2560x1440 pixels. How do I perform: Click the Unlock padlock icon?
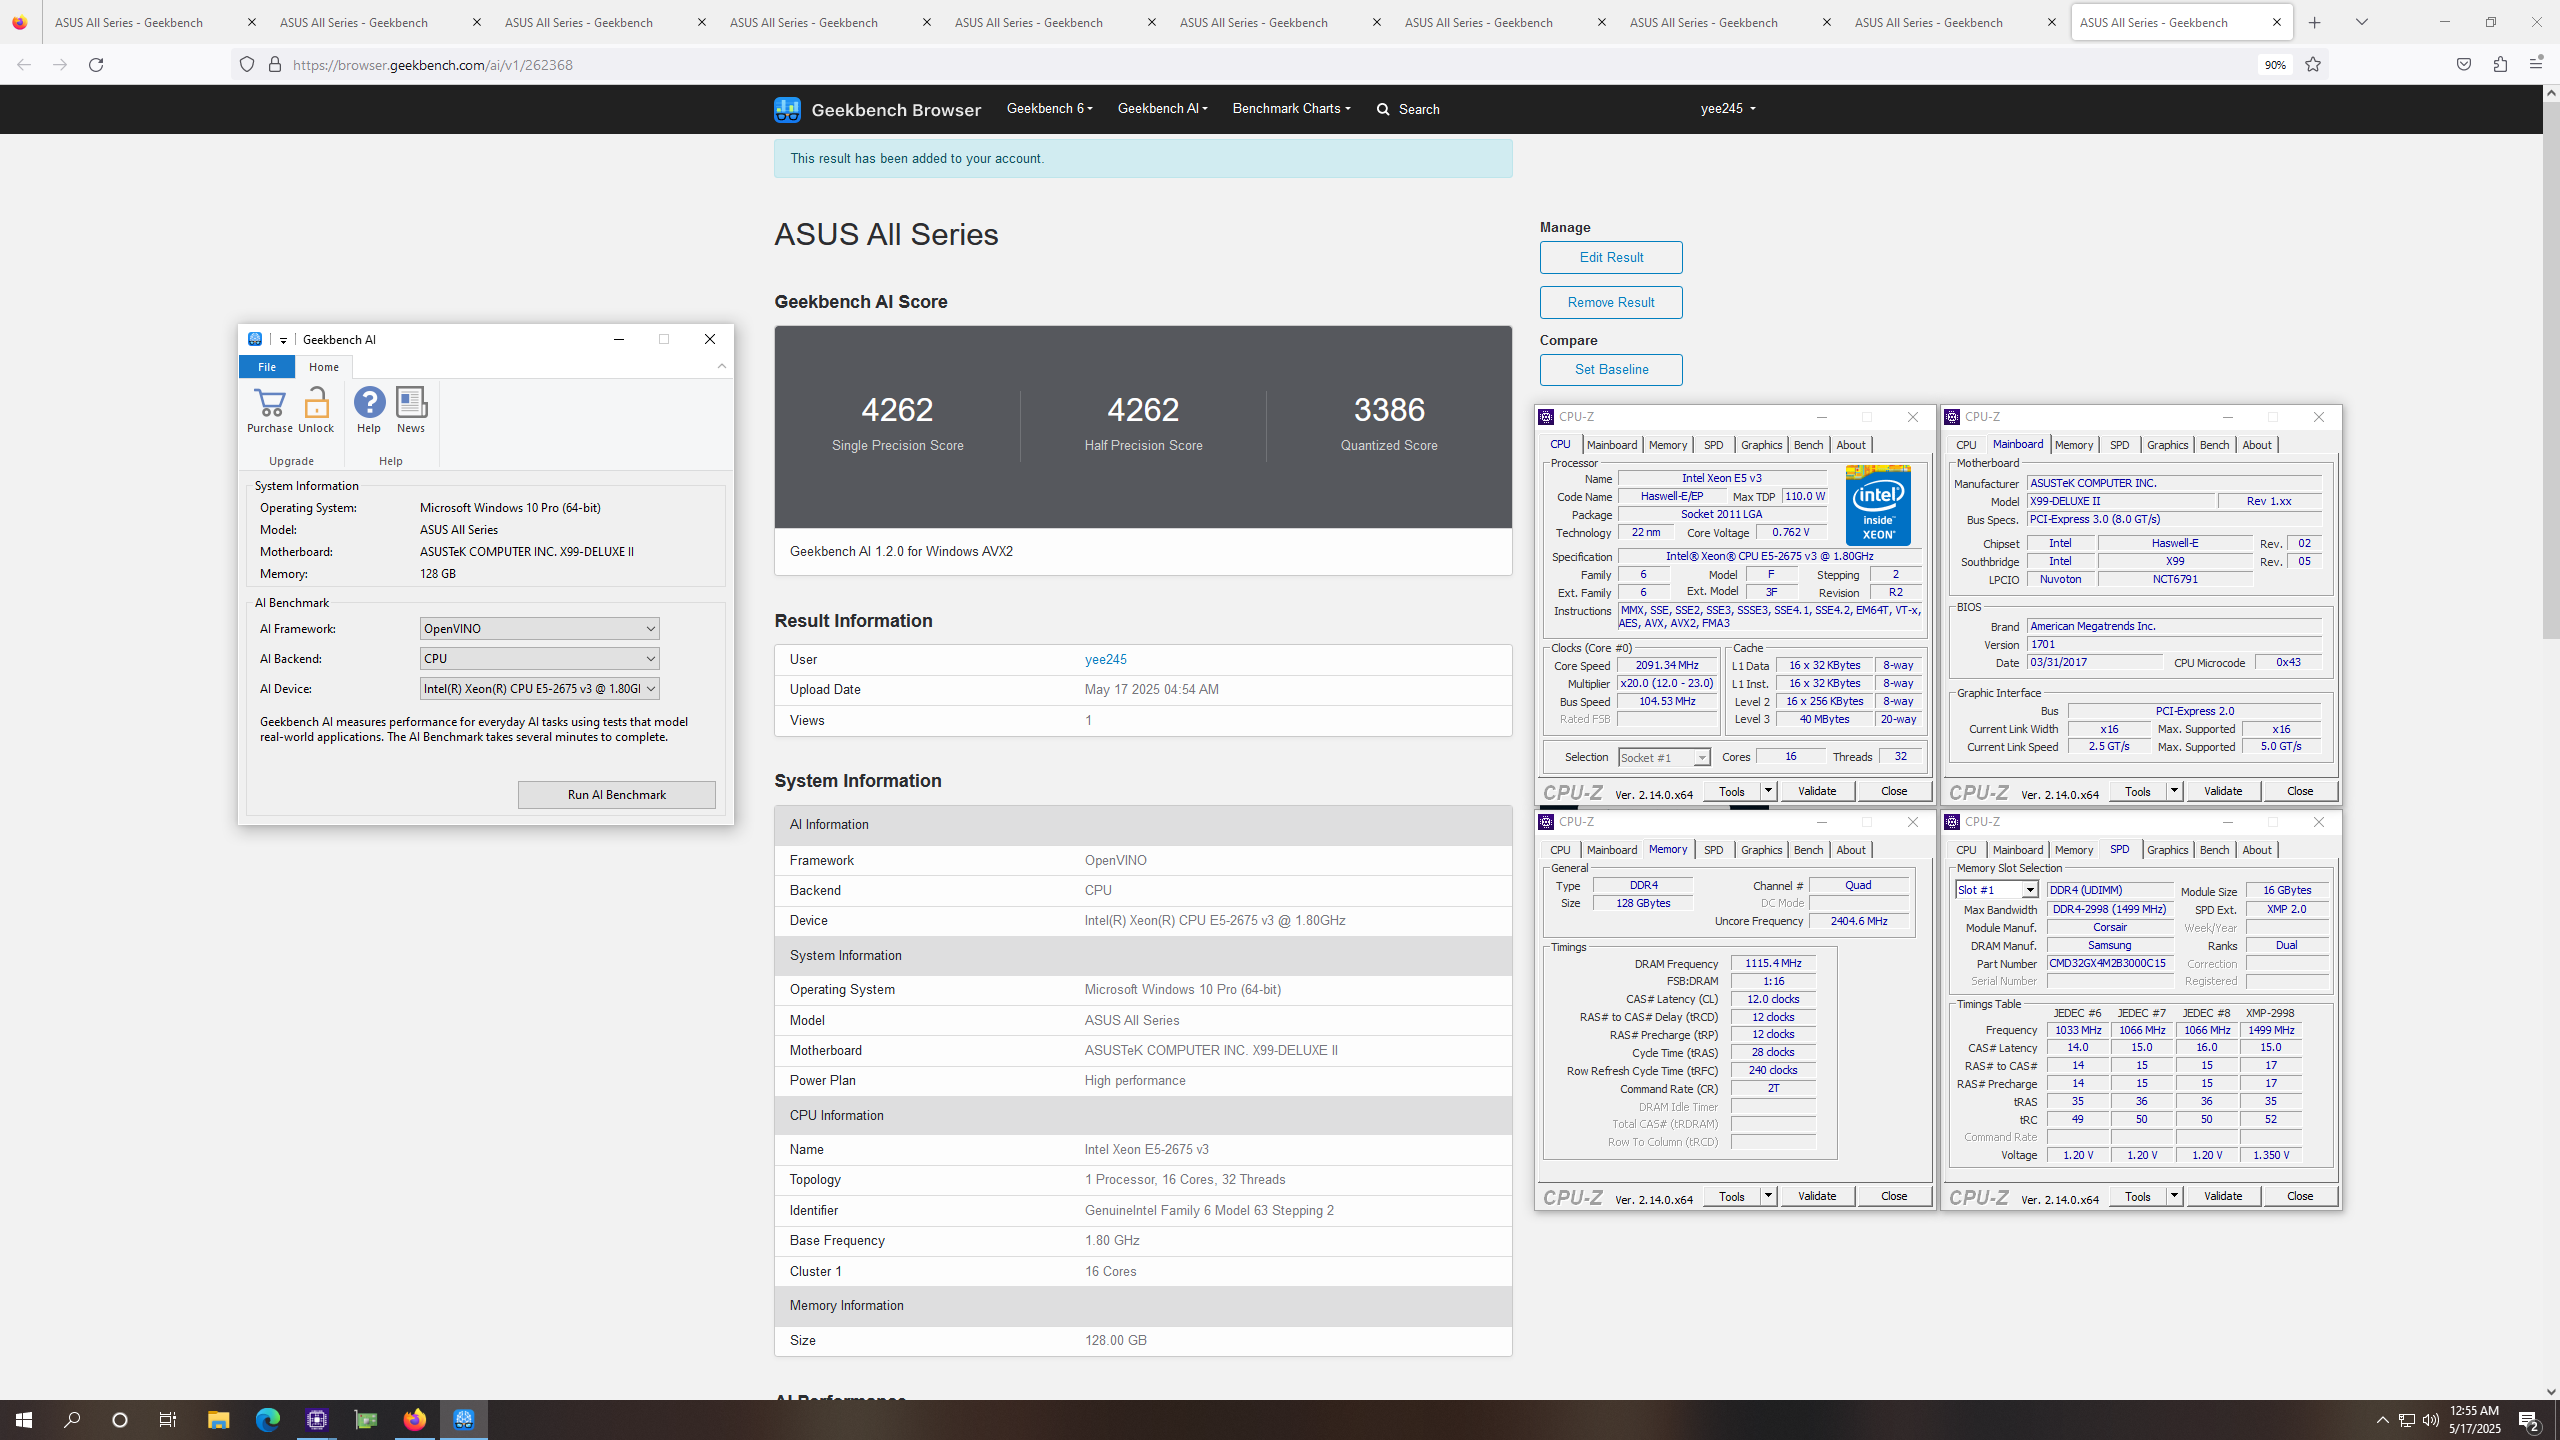(316, 410)
